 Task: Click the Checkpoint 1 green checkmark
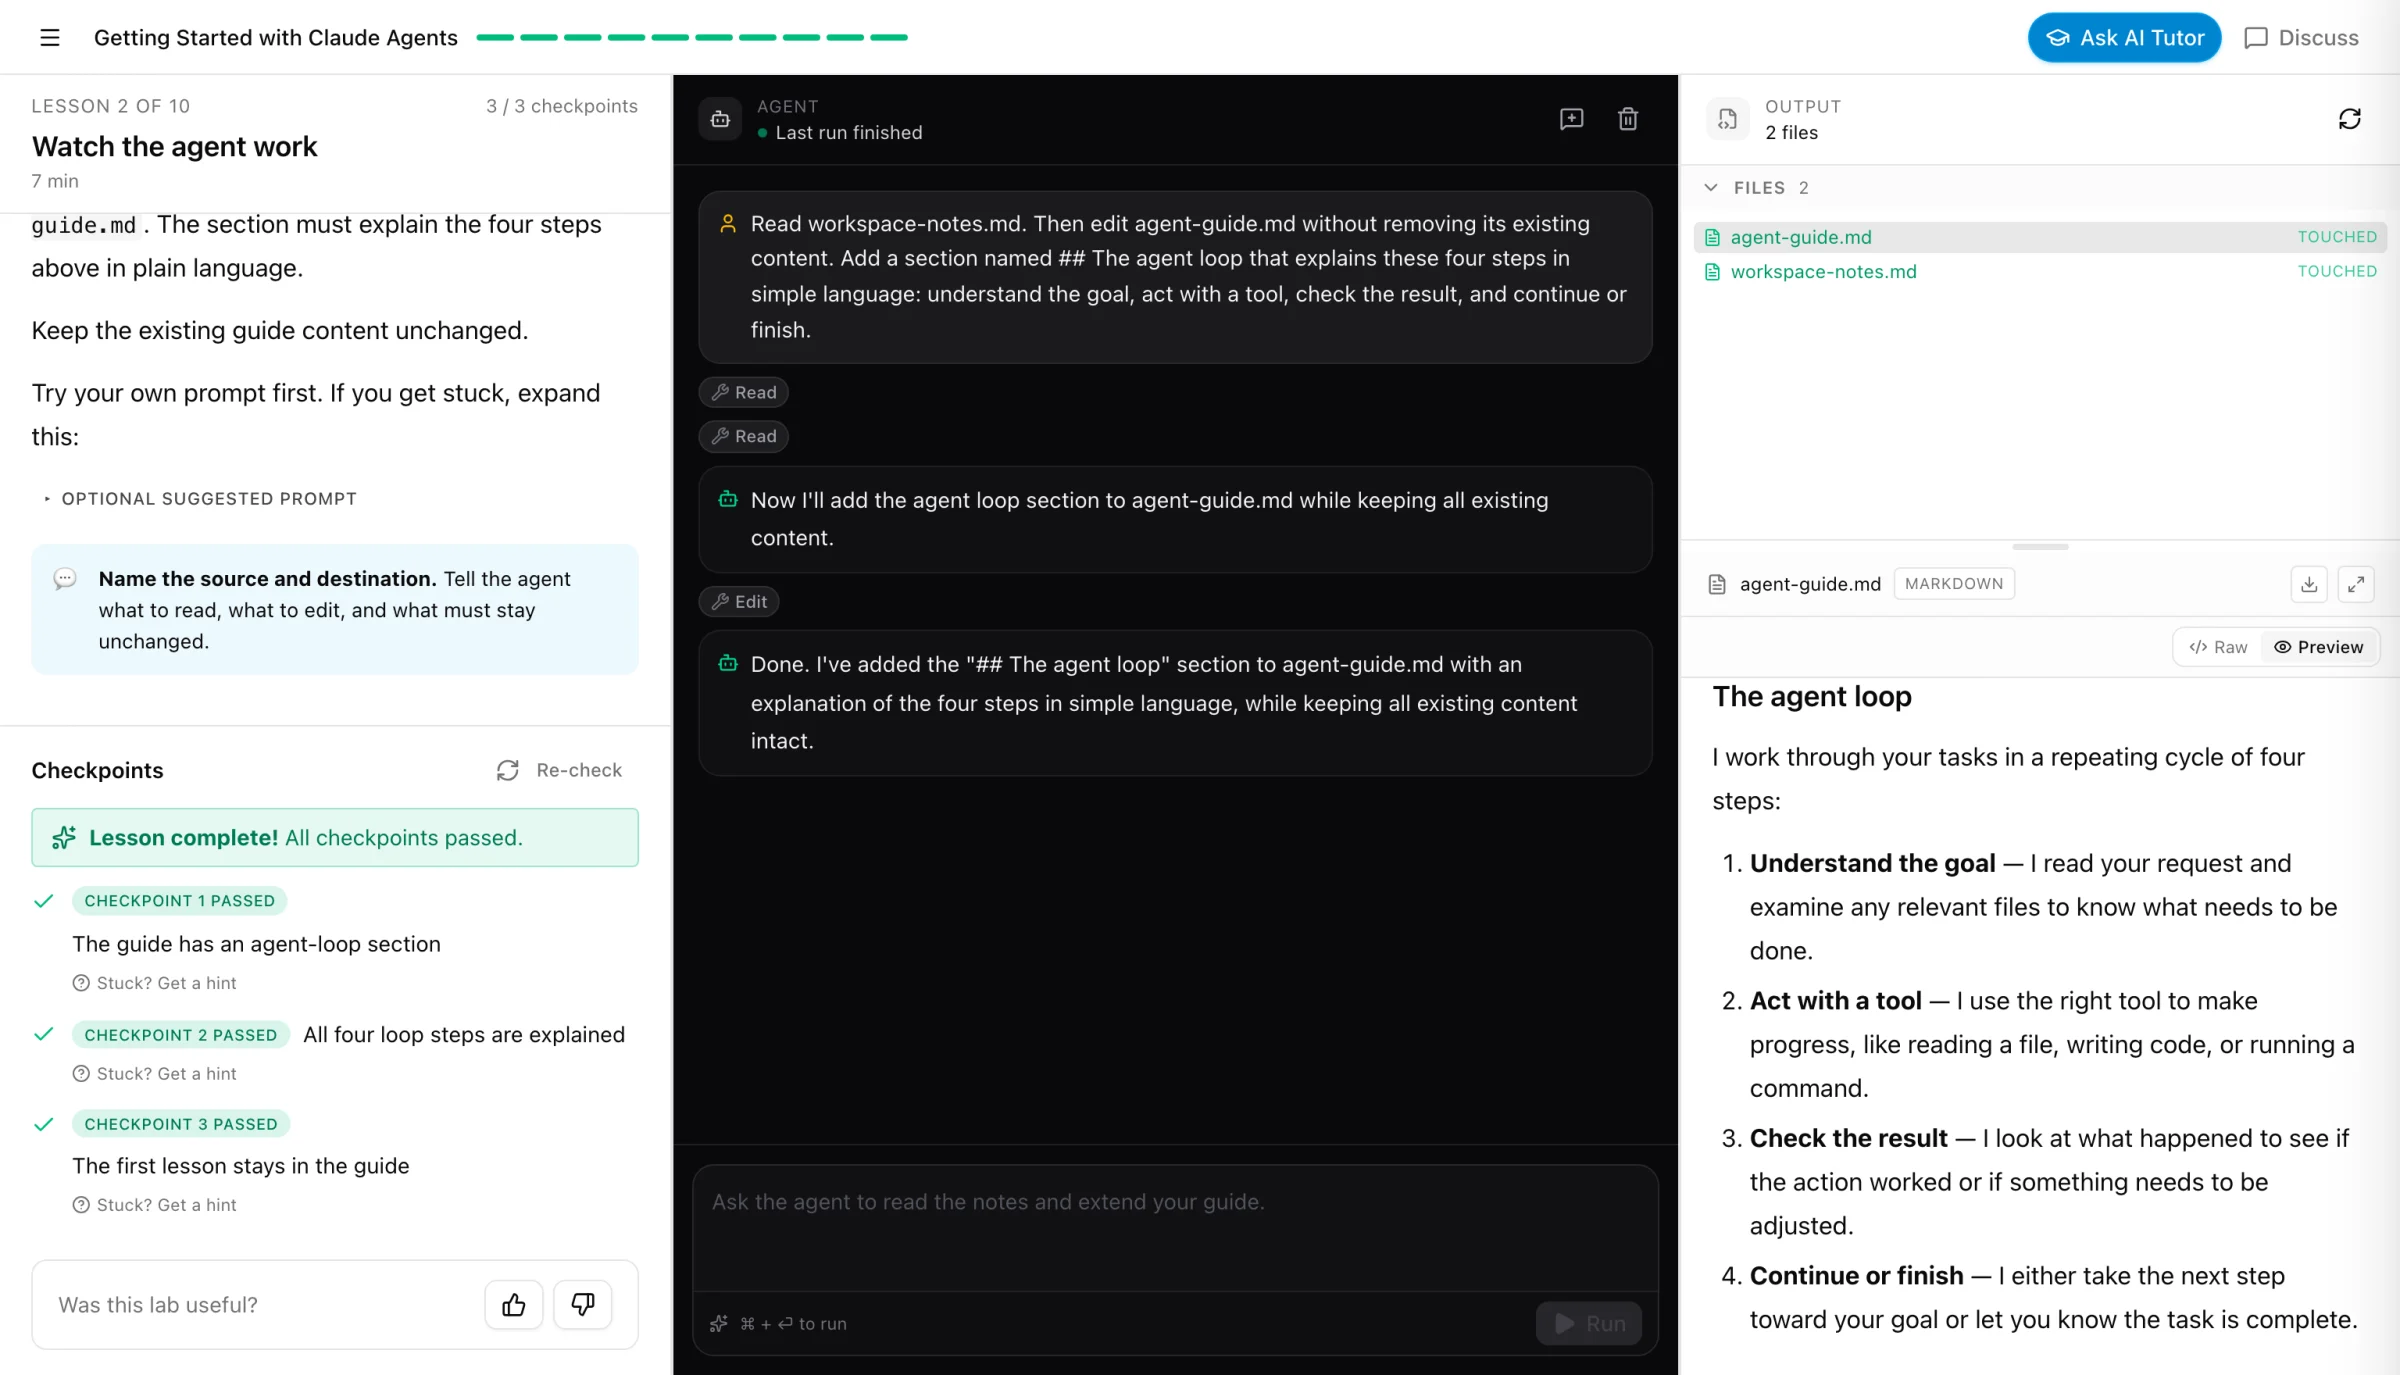(x=43, y=900)
